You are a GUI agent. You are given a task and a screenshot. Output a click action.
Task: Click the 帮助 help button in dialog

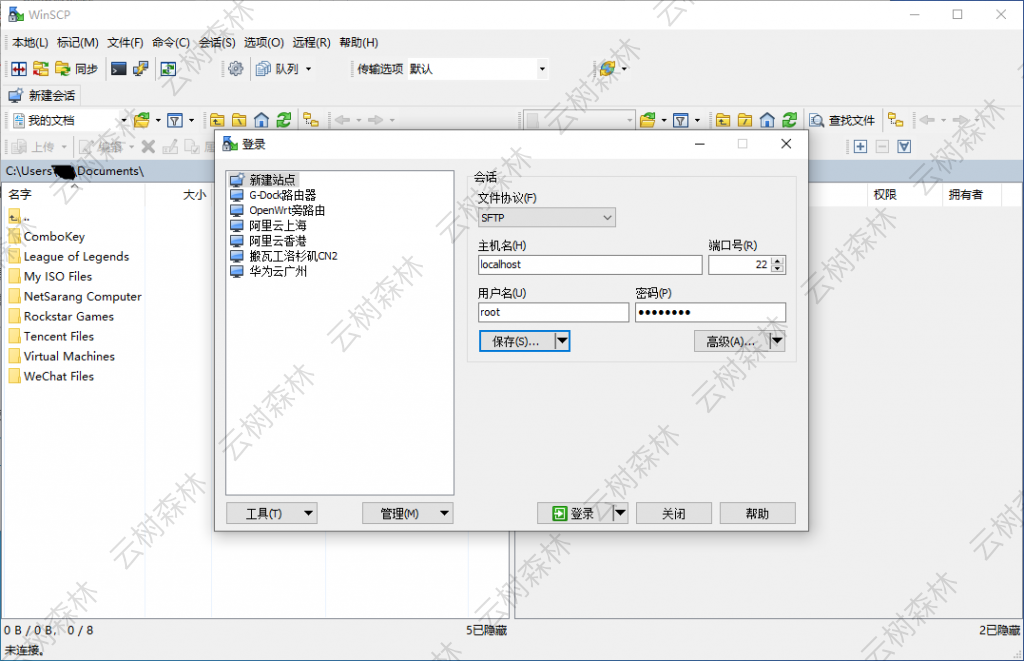click(758, 513)
